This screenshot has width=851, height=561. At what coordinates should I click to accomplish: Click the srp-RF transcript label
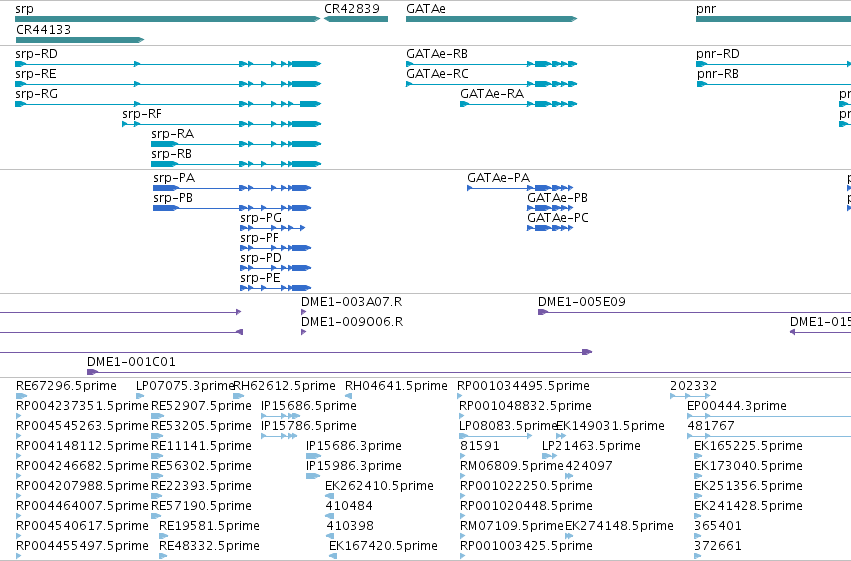click(142, 114)
